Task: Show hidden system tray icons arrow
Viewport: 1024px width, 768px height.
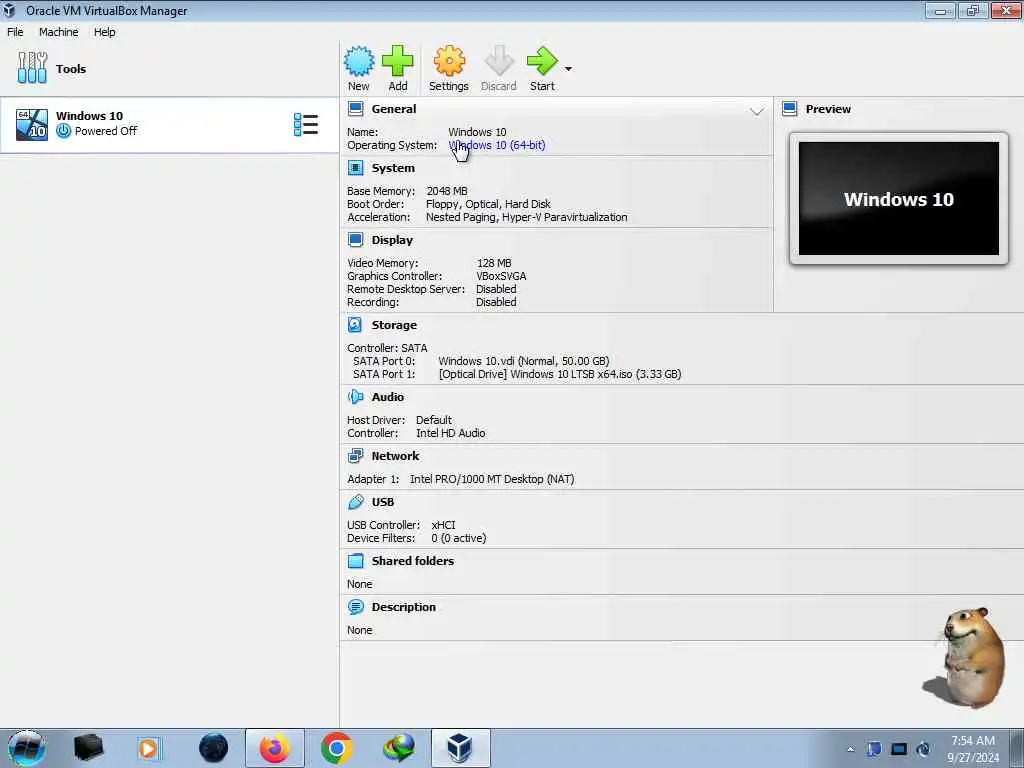Action: 850,749
